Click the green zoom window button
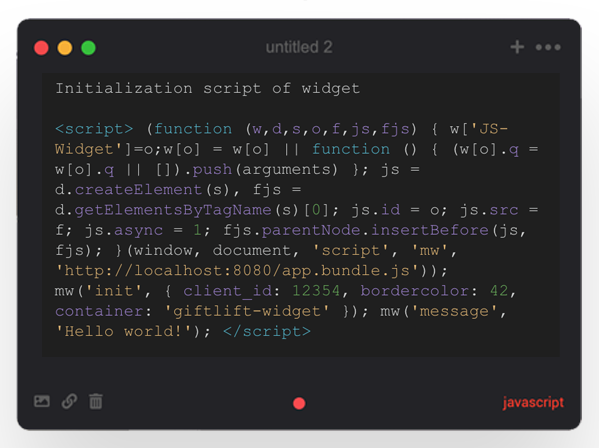This screenshot has height=448, width=599. (88, 48)
